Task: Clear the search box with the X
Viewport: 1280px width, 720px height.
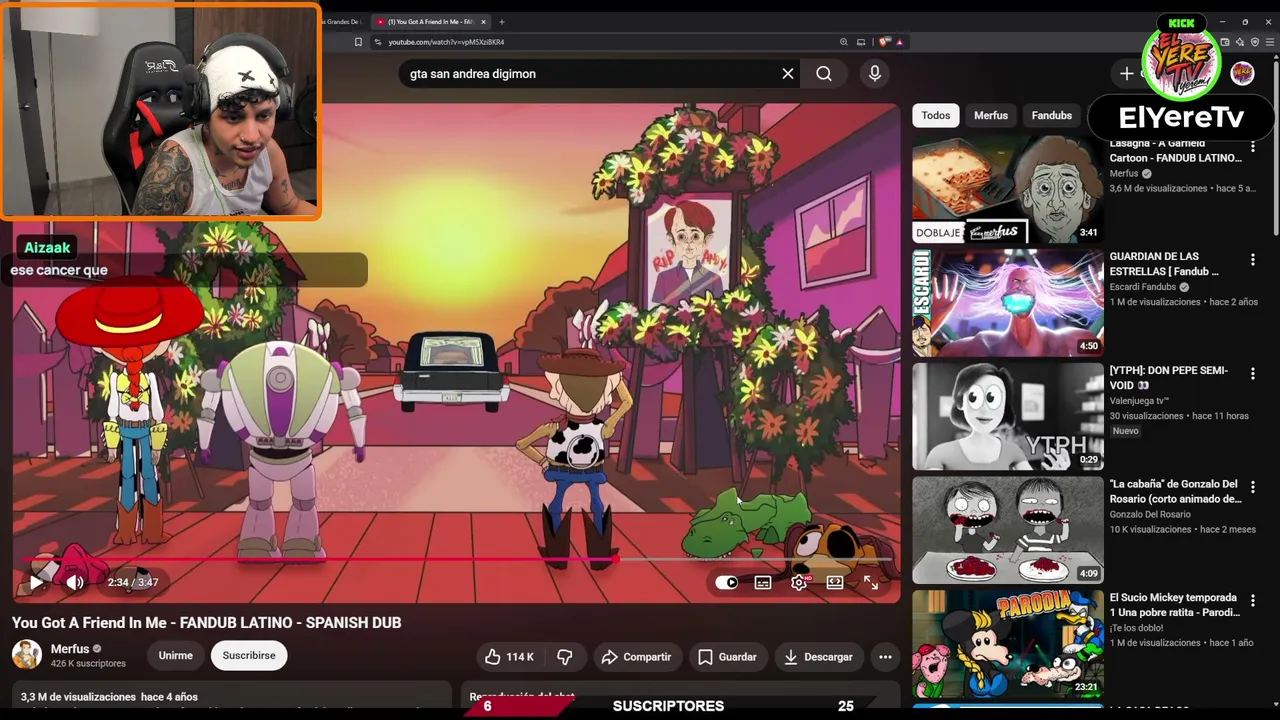Action: [788, 73]
